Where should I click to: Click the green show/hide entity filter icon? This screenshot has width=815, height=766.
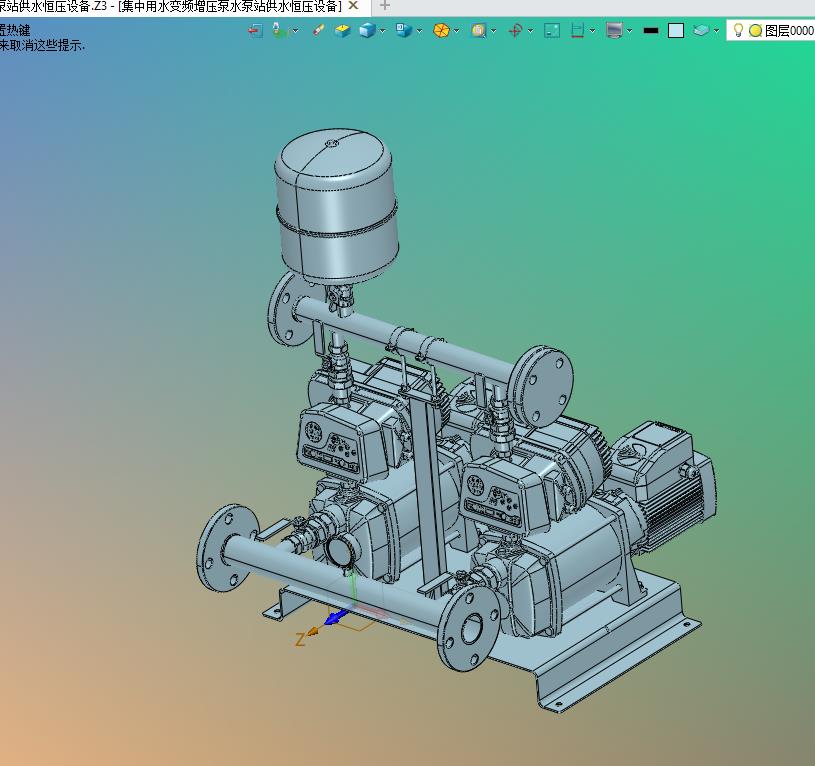[280, 31]
